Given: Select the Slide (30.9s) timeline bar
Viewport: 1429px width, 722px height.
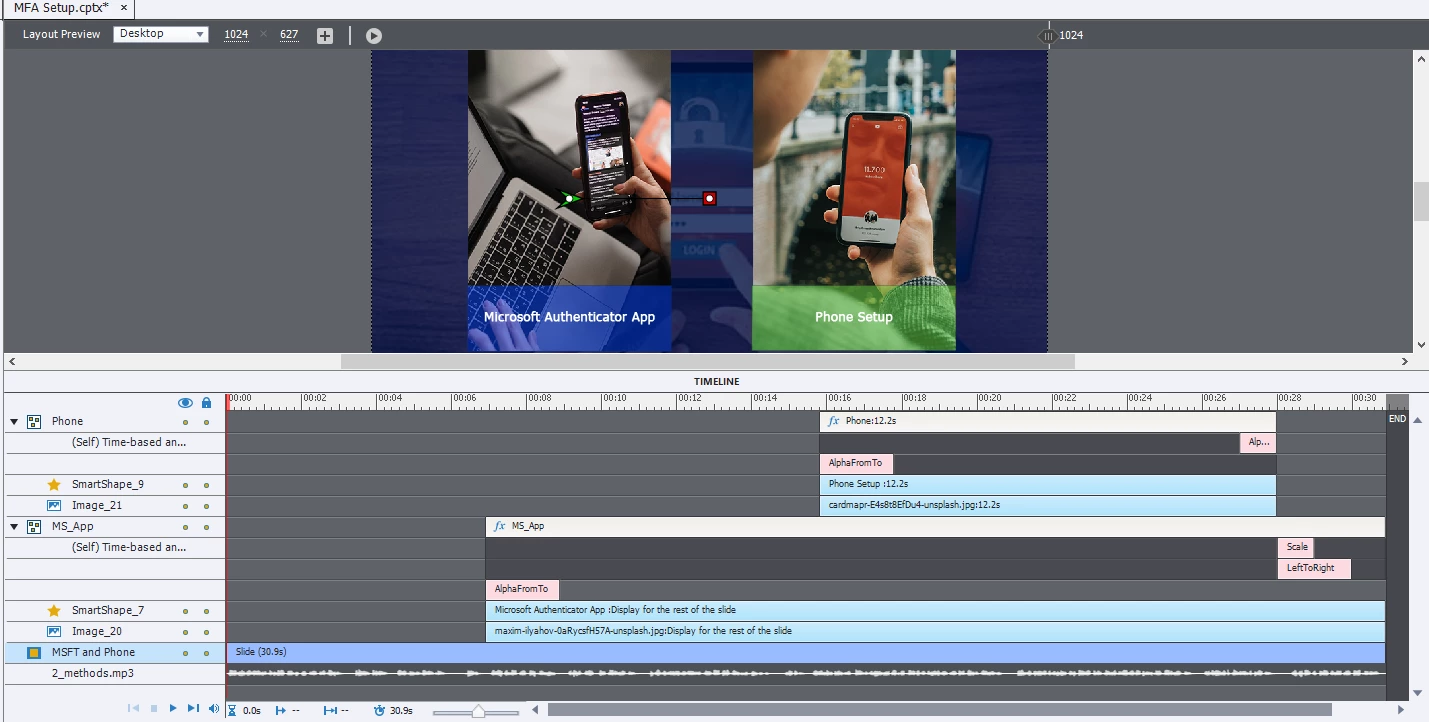Looking at the screenshot, I should pos(806,652).
